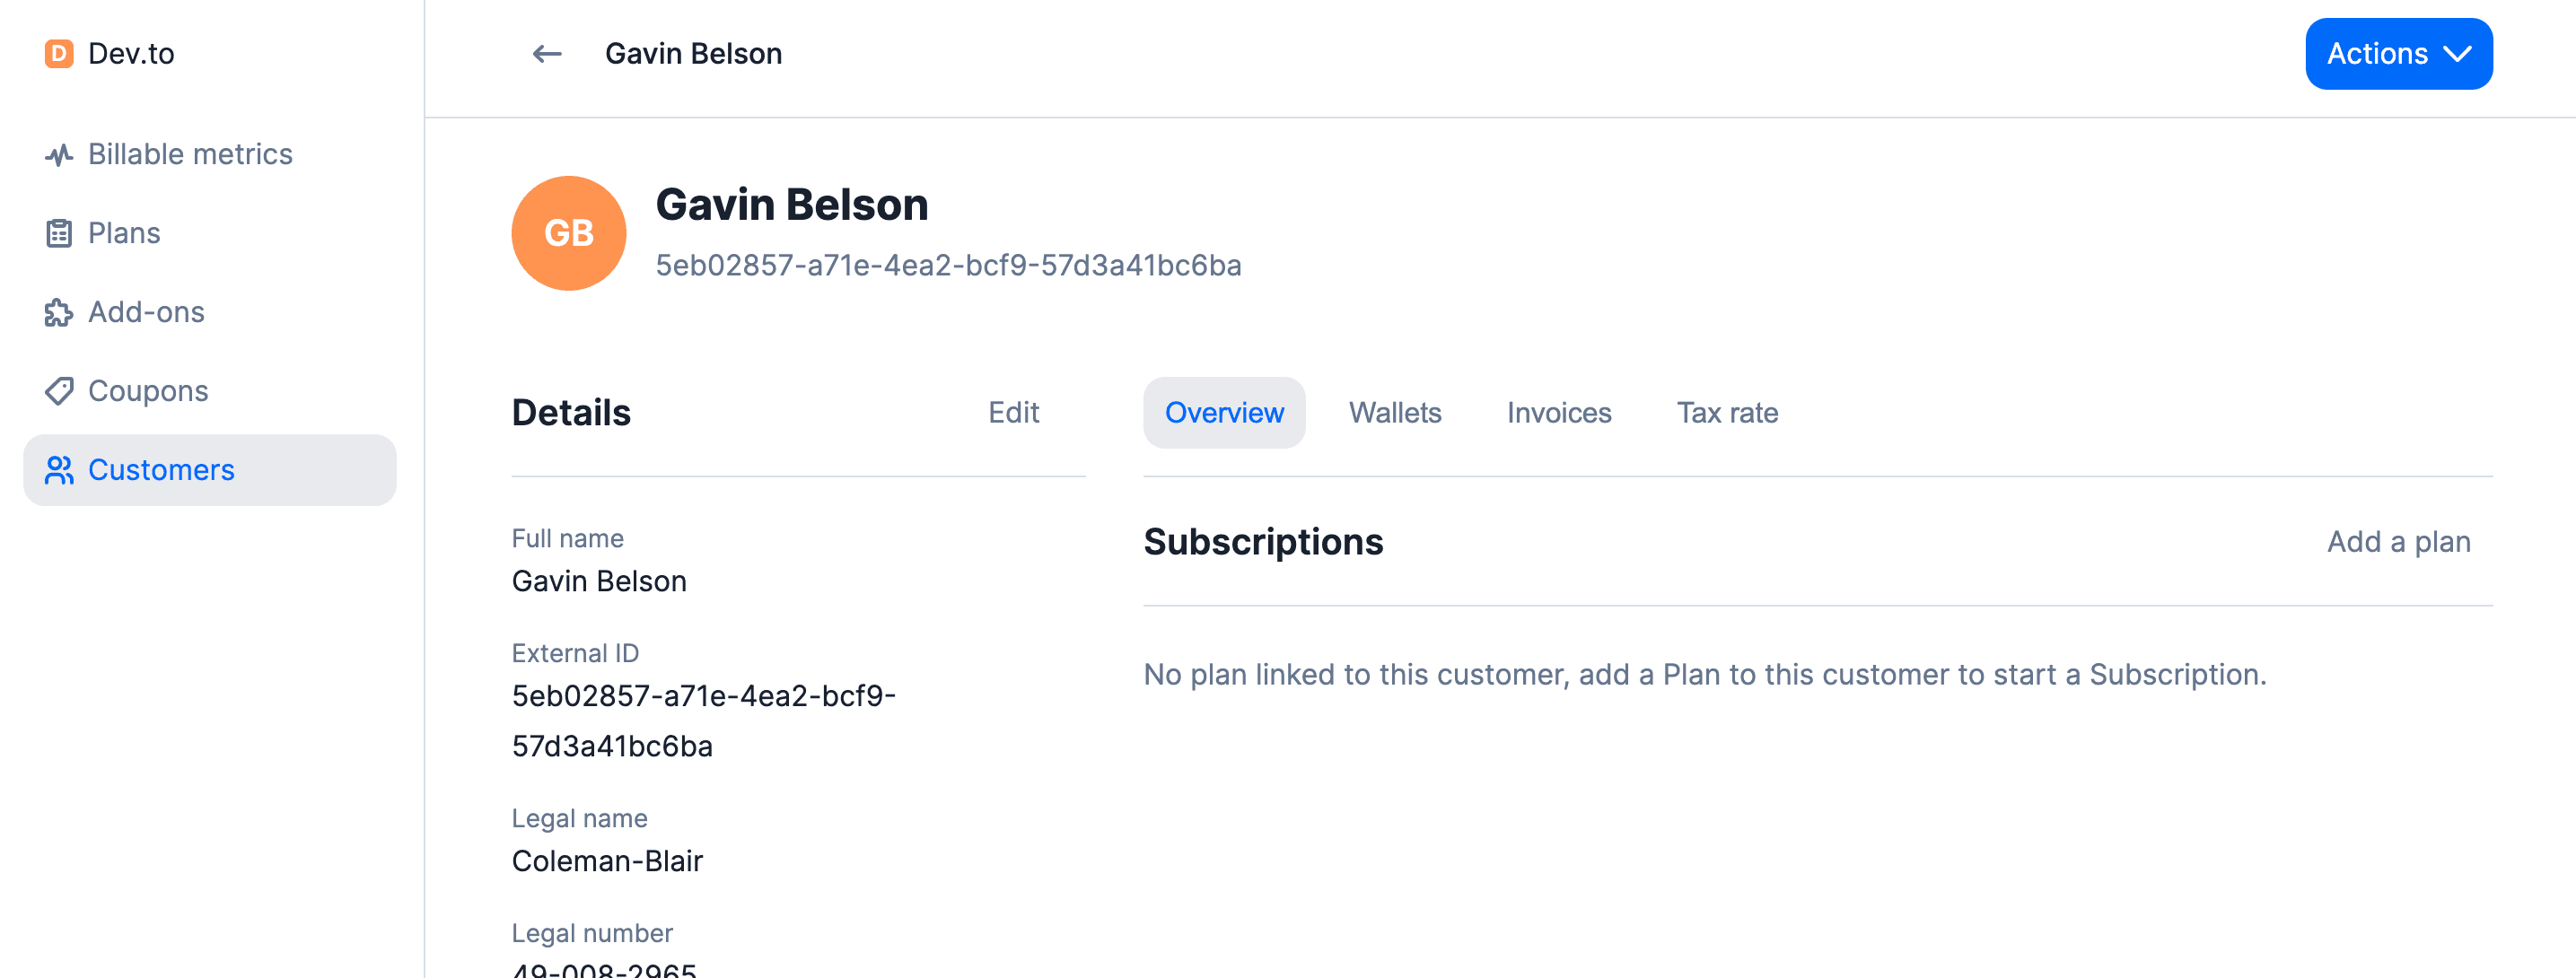Open Coupons from the sidebar

point(148,391)
